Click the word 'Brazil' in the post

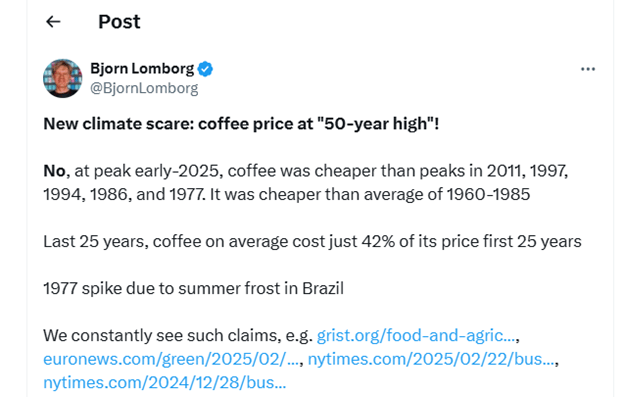click(323, 288)
